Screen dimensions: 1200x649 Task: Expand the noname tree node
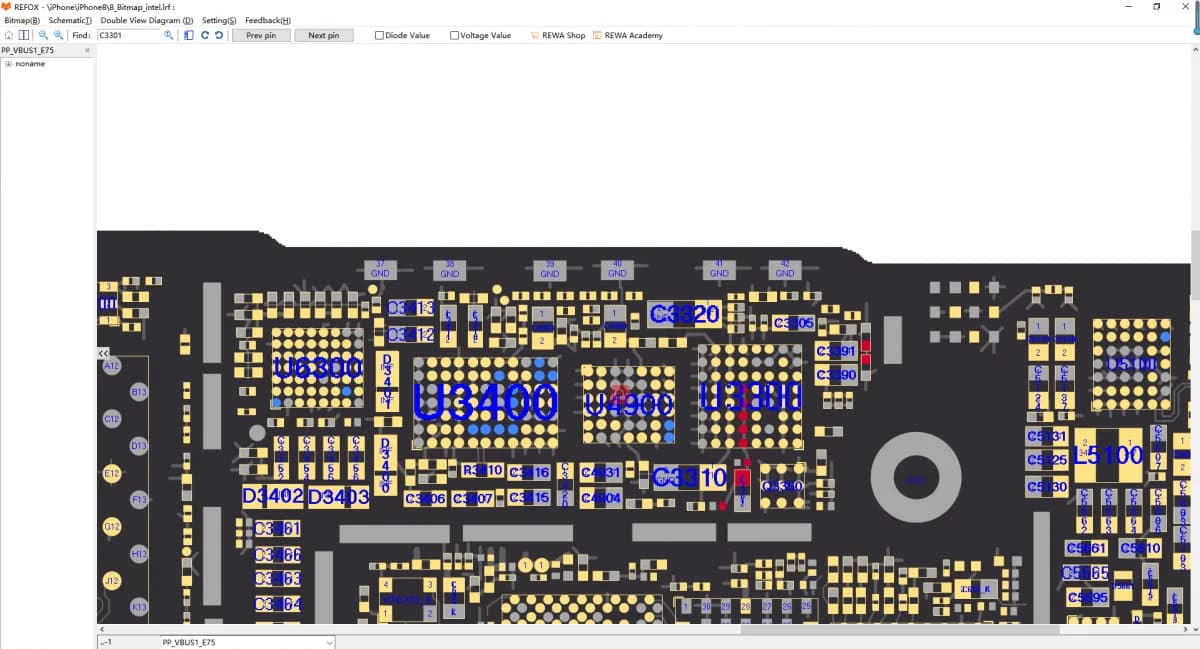pos(8,63)
